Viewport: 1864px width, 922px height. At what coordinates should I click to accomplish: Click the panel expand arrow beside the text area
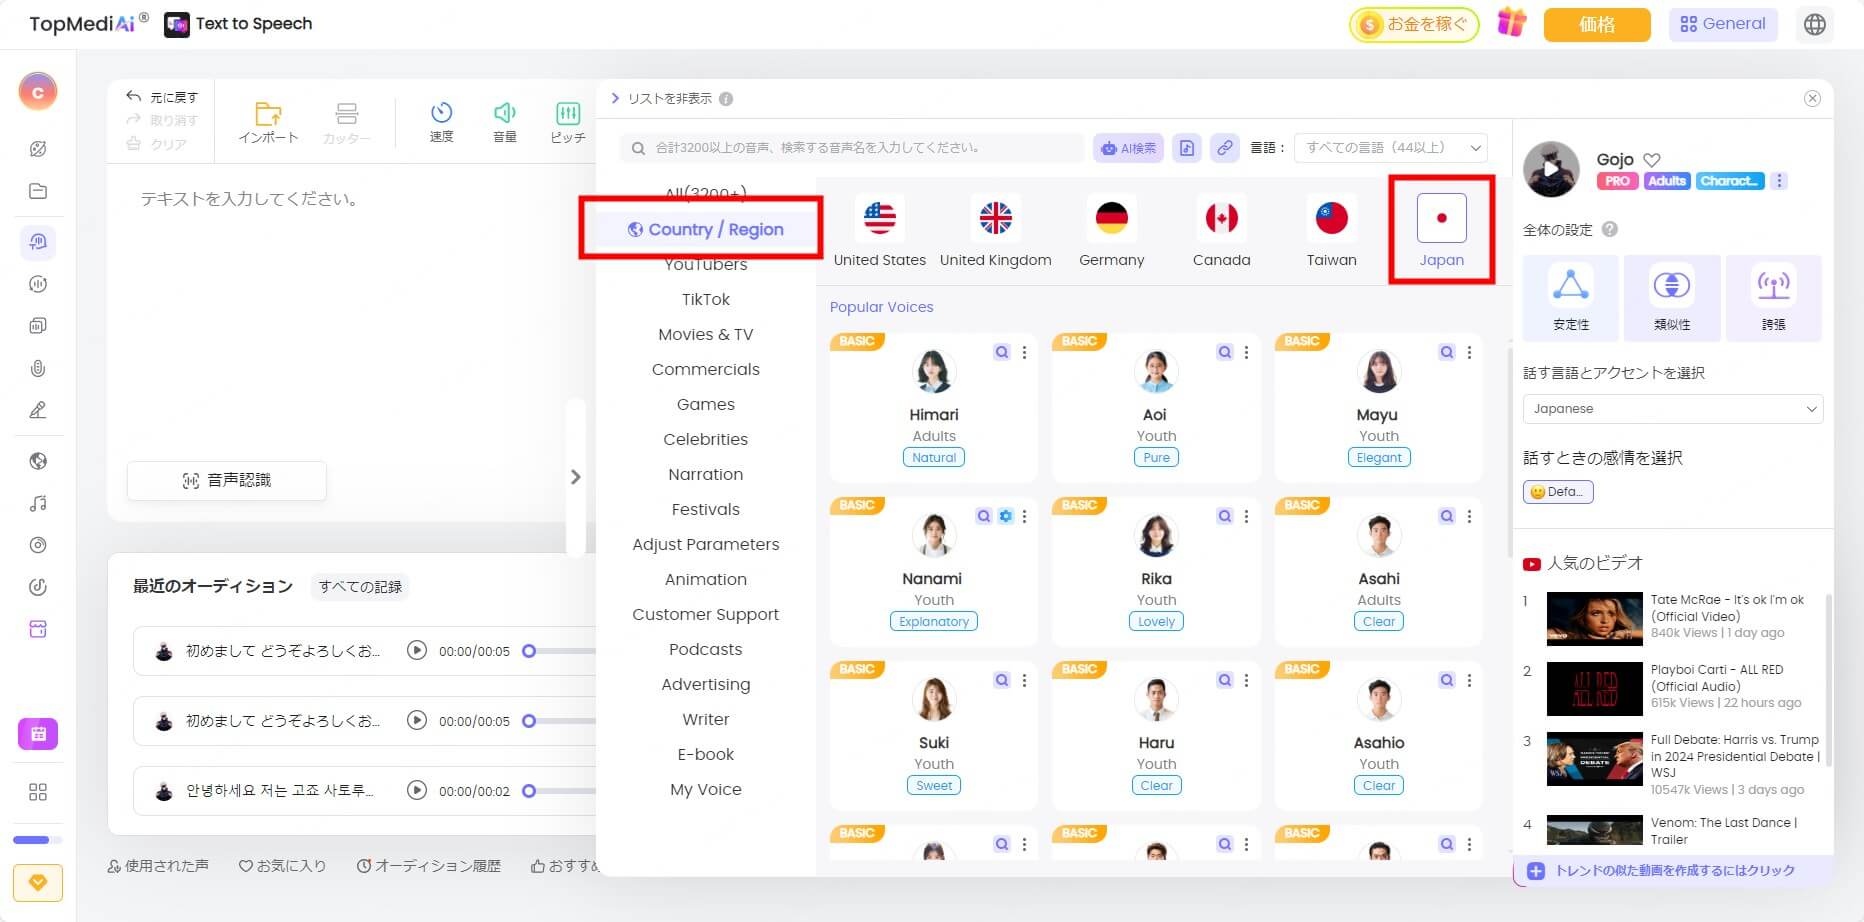pyautogui.click(x=575, y=477)
